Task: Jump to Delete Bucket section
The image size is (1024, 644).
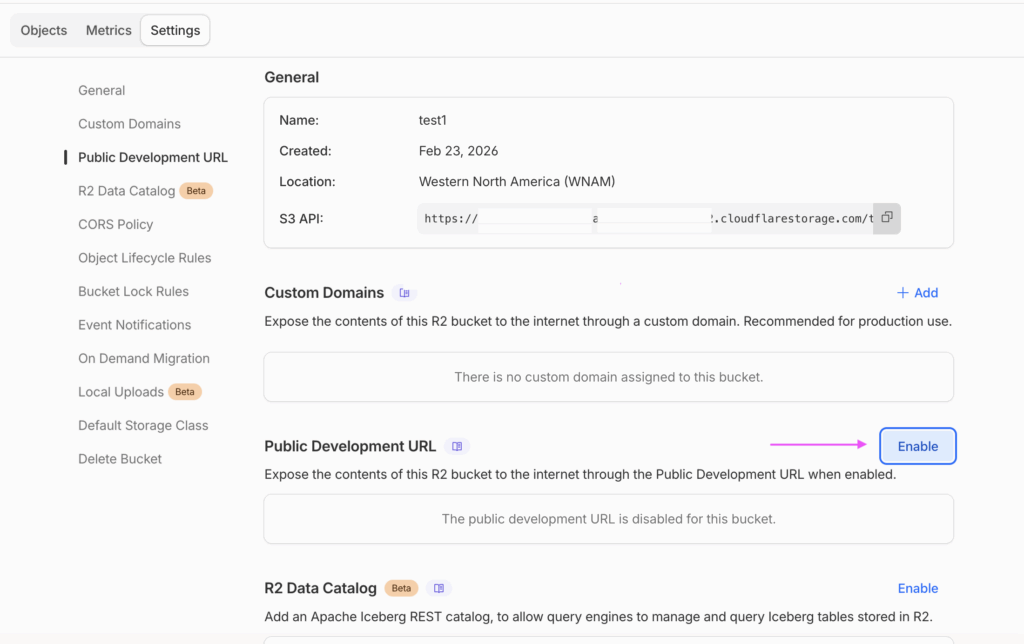Action: [x=120, y=459]
